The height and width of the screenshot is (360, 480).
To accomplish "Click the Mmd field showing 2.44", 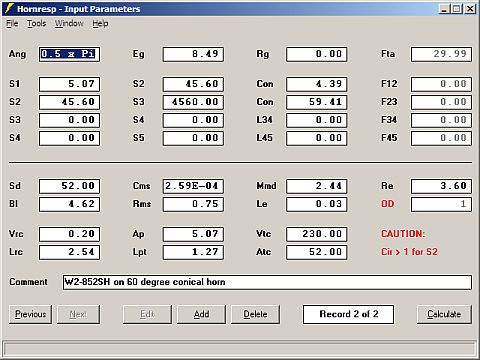I will click(317, 186).
